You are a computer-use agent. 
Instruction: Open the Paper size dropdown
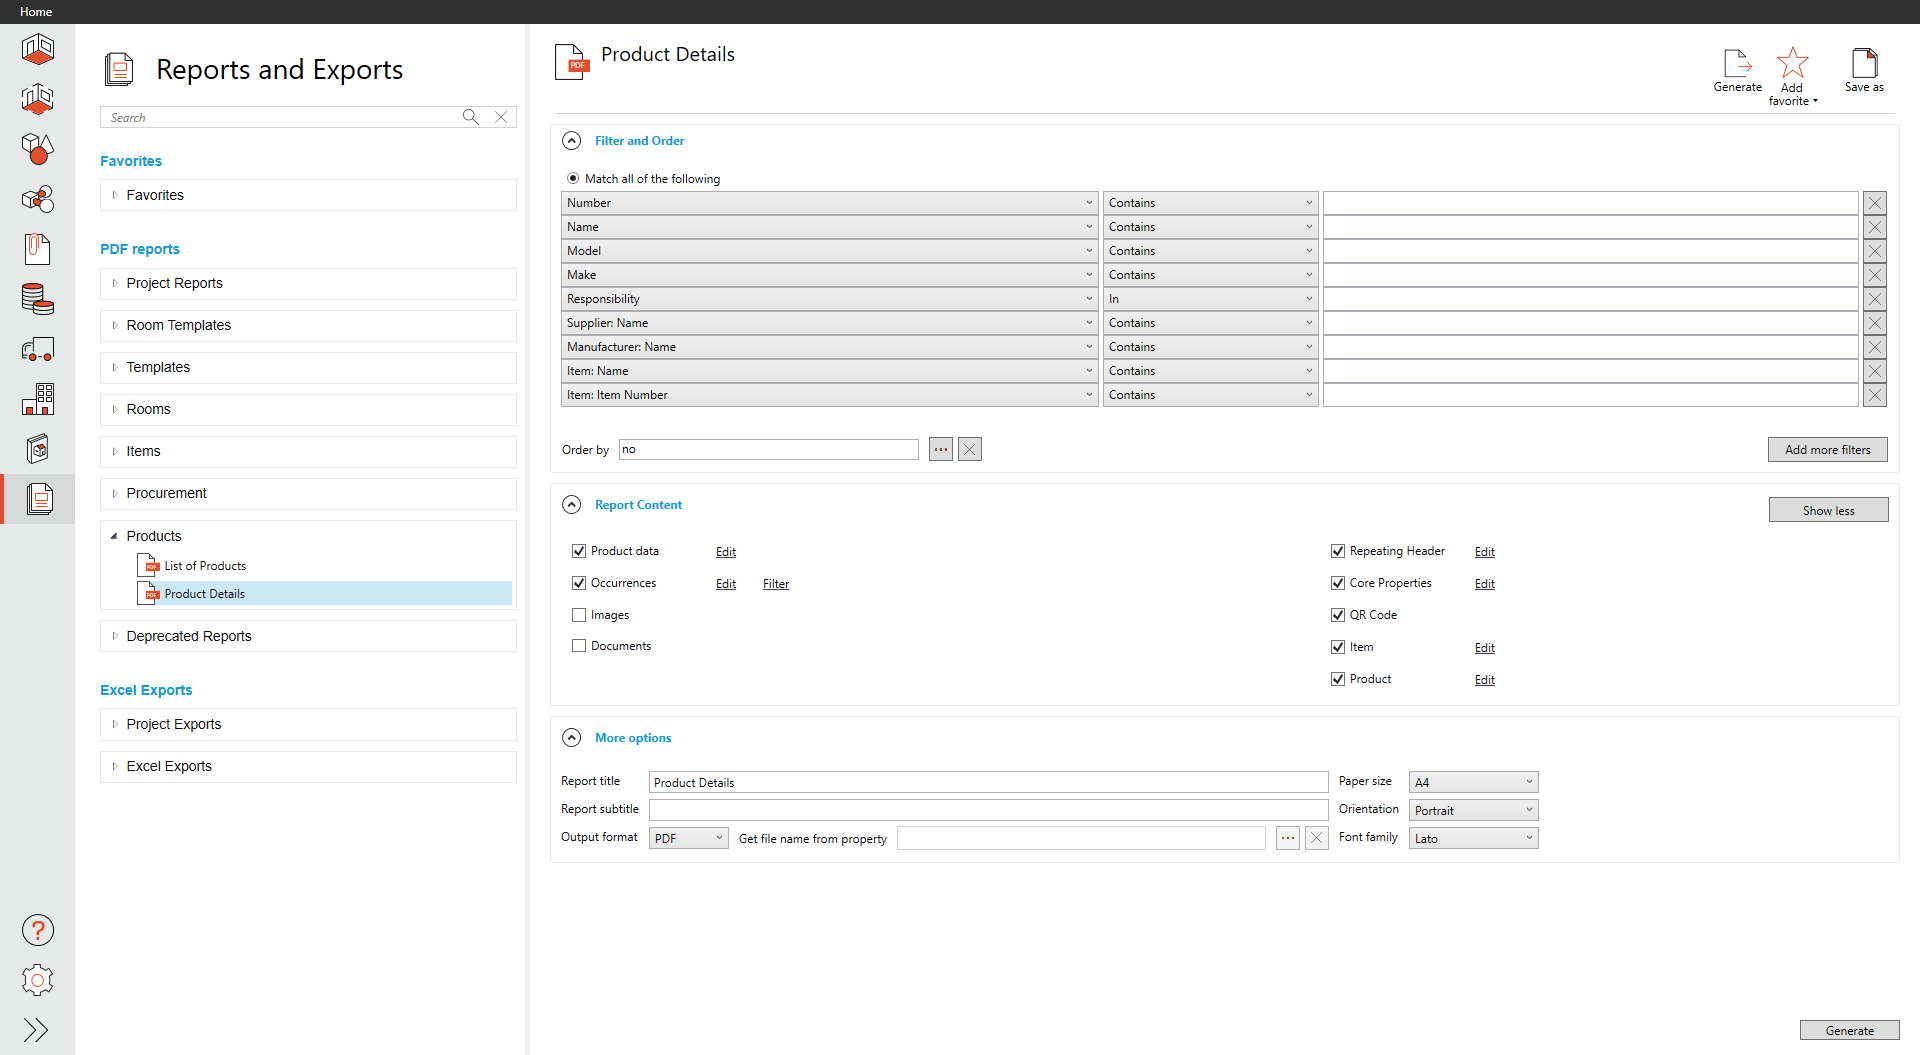click(1473, 782)
